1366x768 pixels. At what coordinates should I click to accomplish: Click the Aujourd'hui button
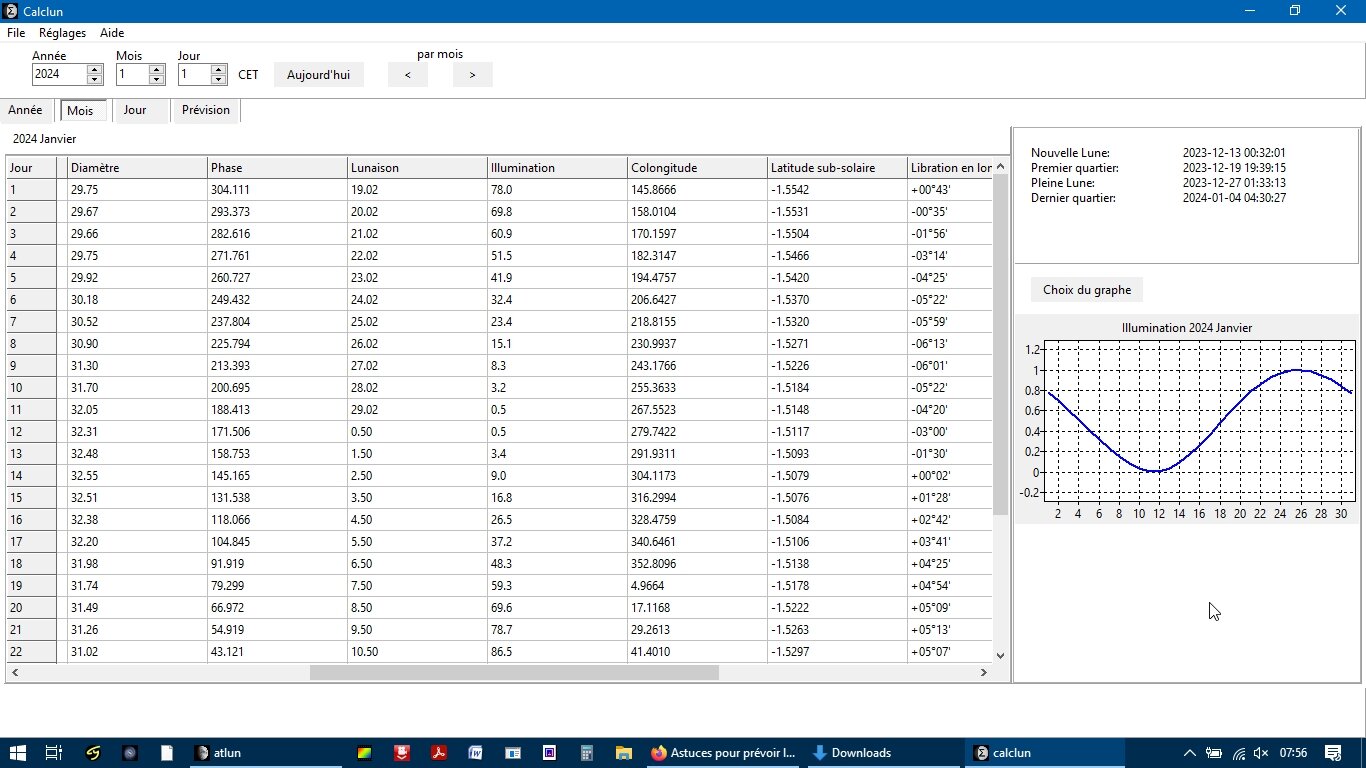pos(318,75)
